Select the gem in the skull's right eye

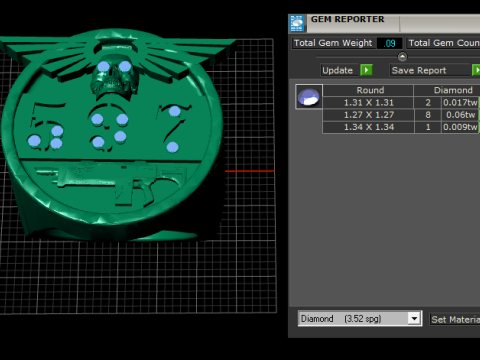pyautogui.click(x=125, y=66)
